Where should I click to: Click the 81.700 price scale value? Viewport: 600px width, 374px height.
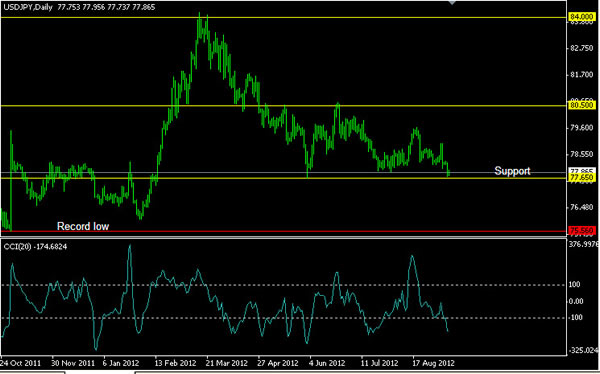pyautogui.click(x=582, y=75)
